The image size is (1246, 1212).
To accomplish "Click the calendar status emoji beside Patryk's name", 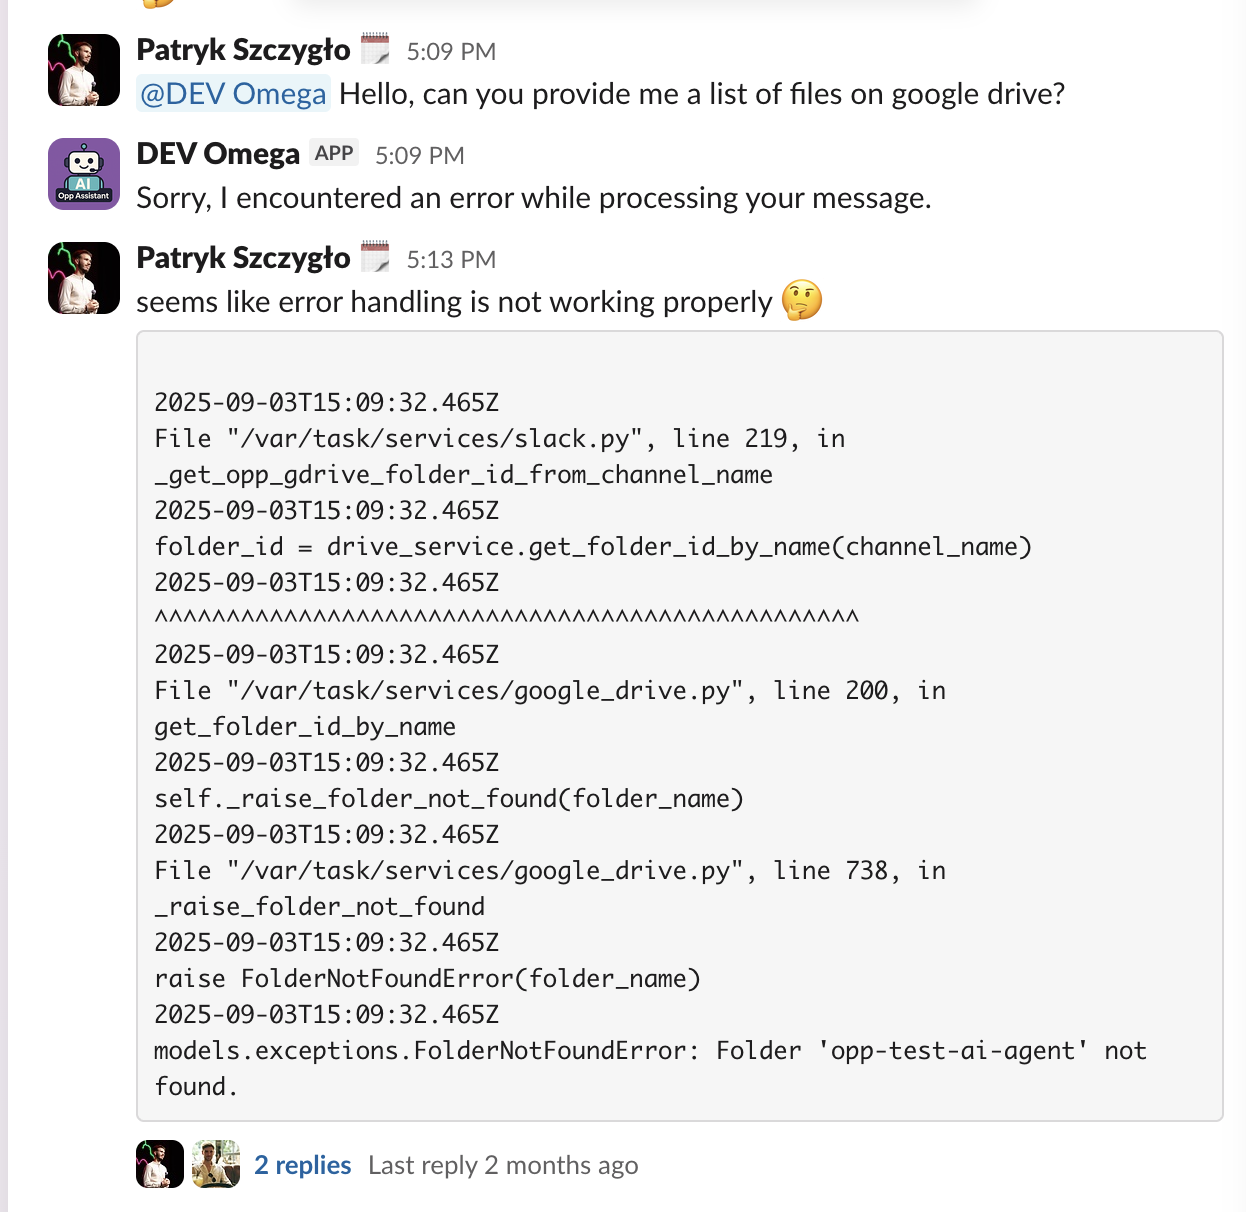I will coord(375,48).
